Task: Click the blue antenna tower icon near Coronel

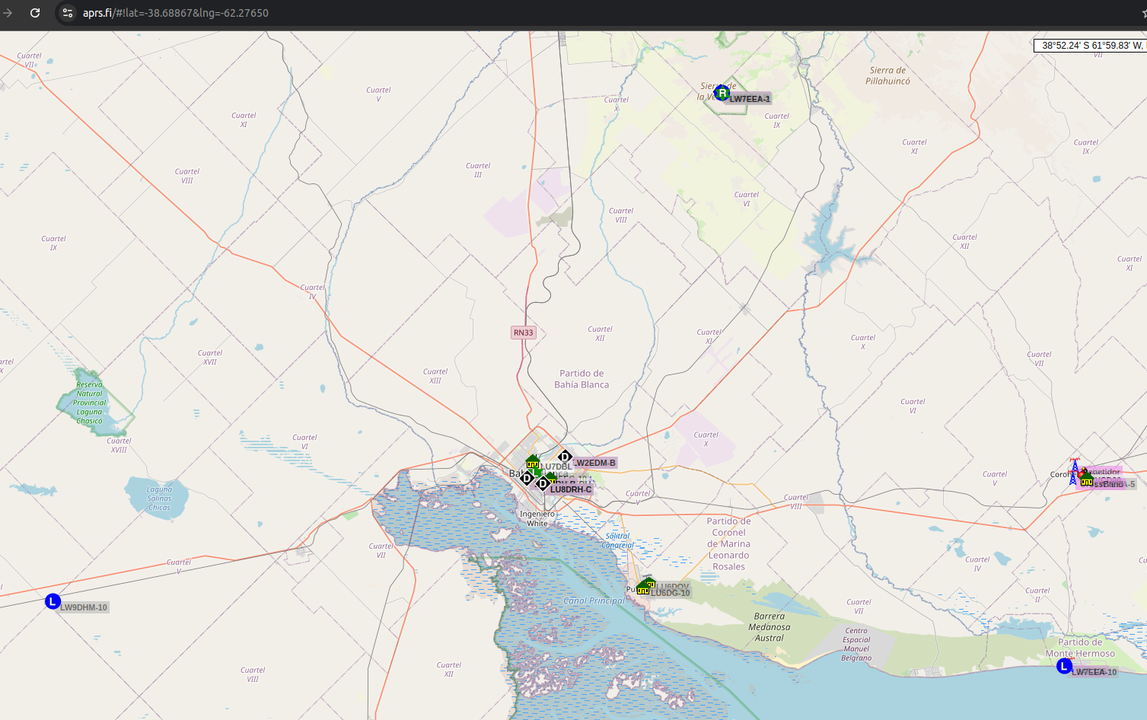Action: pos(1074,472)
